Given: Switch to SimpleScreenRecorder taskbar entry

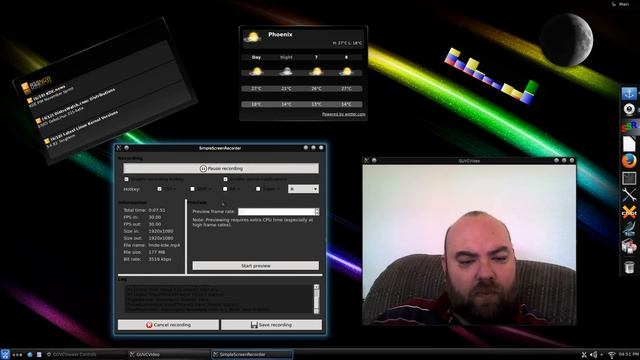Looking at the screenshot, I should coord(252,355).
